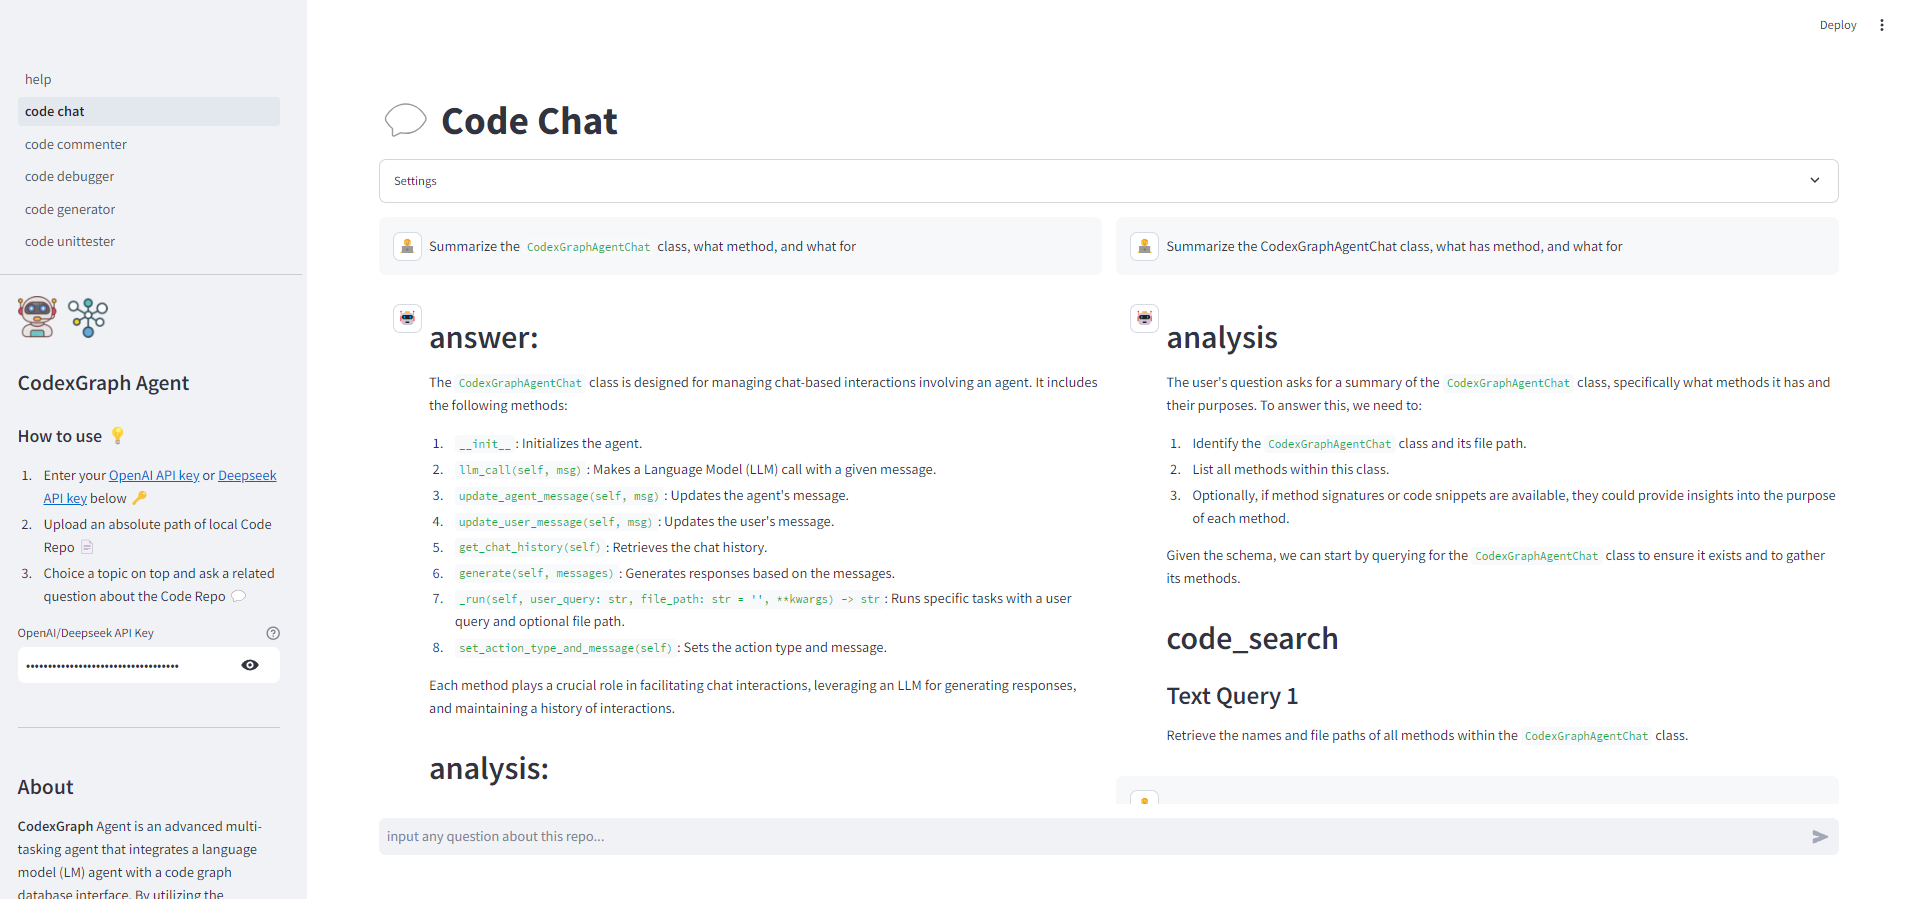
Task: Click the API key help question icon
Action: (x=273, y=633)
